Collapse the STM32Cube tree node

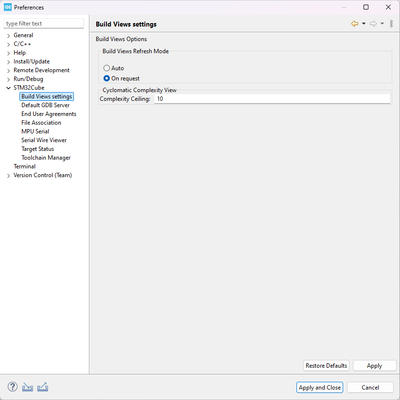click(8, 88)
